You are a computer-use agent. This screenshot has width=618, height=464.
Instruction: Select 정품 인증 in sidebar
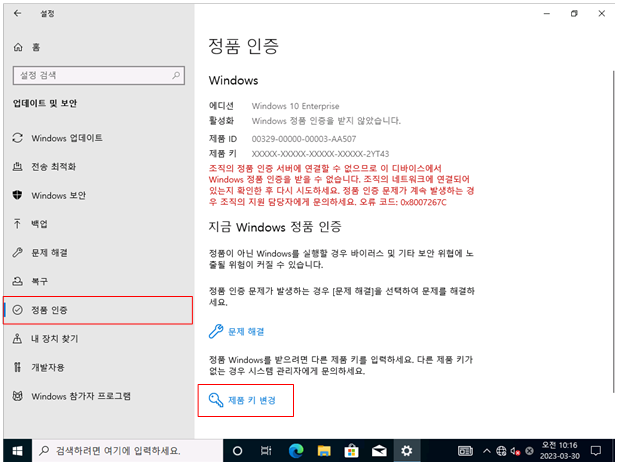98,310
